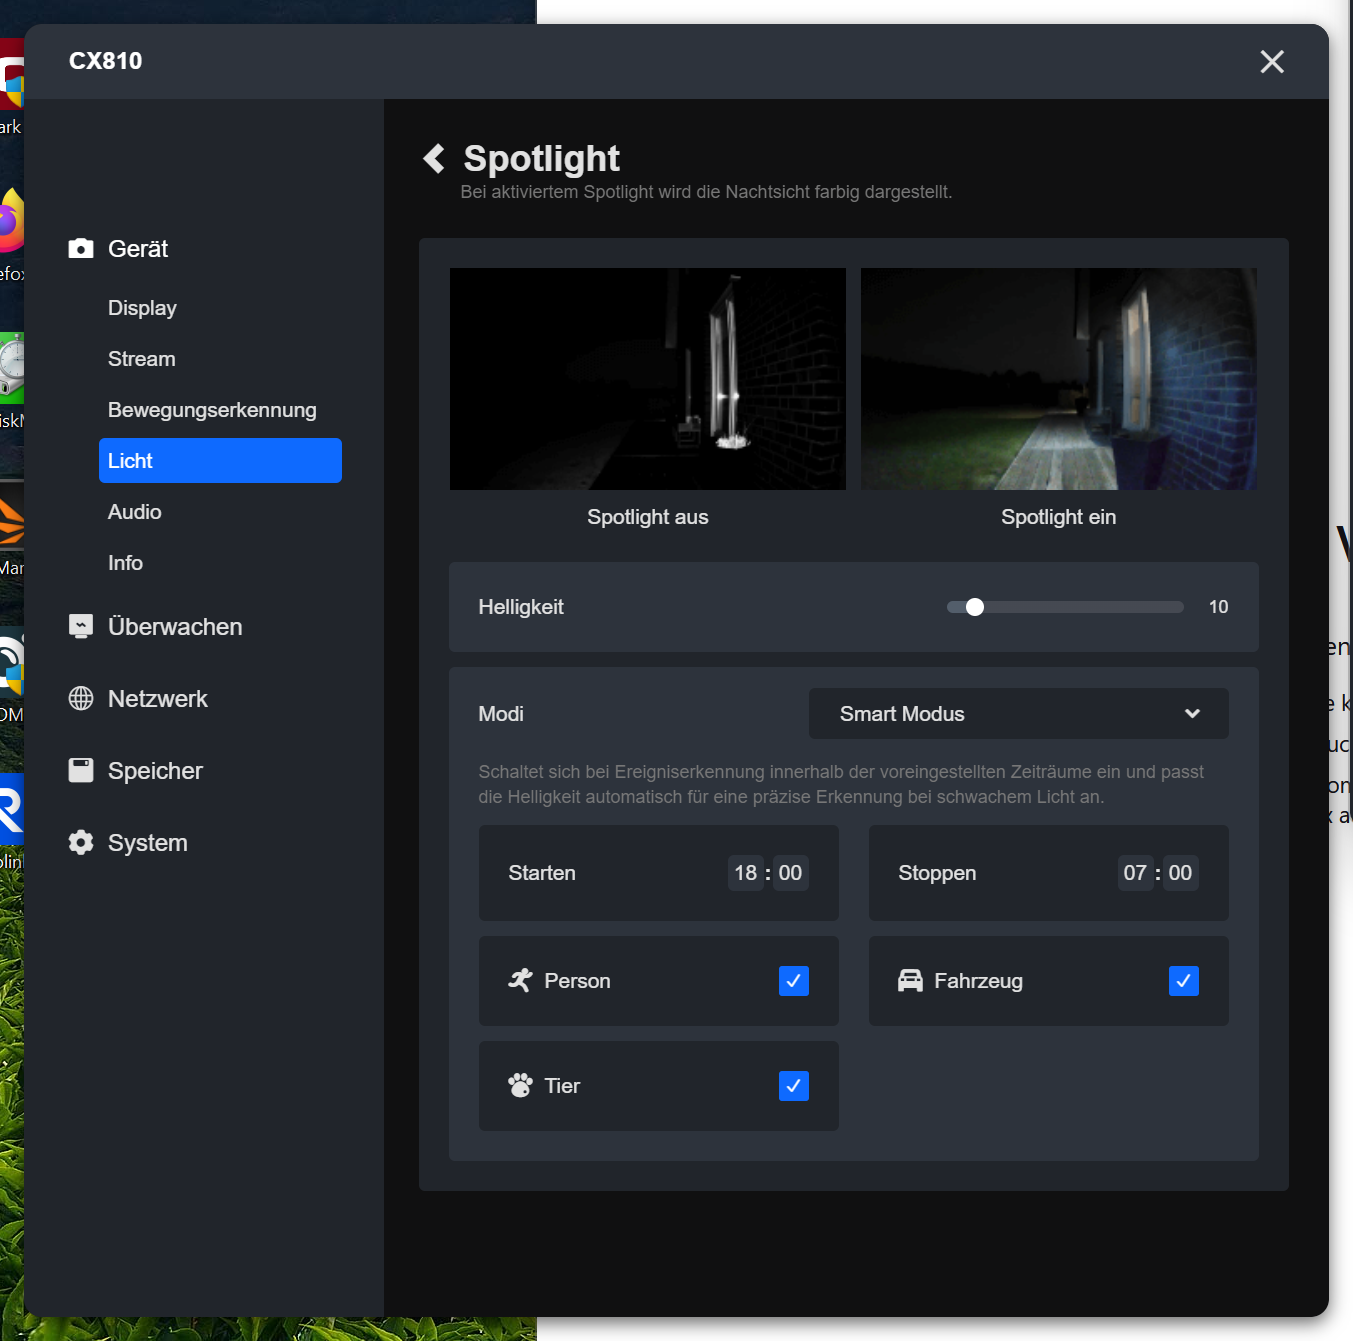Click the back arrow beside Spotlight
Viewport: 1353px width, 1341px height.
pos(434,158)
